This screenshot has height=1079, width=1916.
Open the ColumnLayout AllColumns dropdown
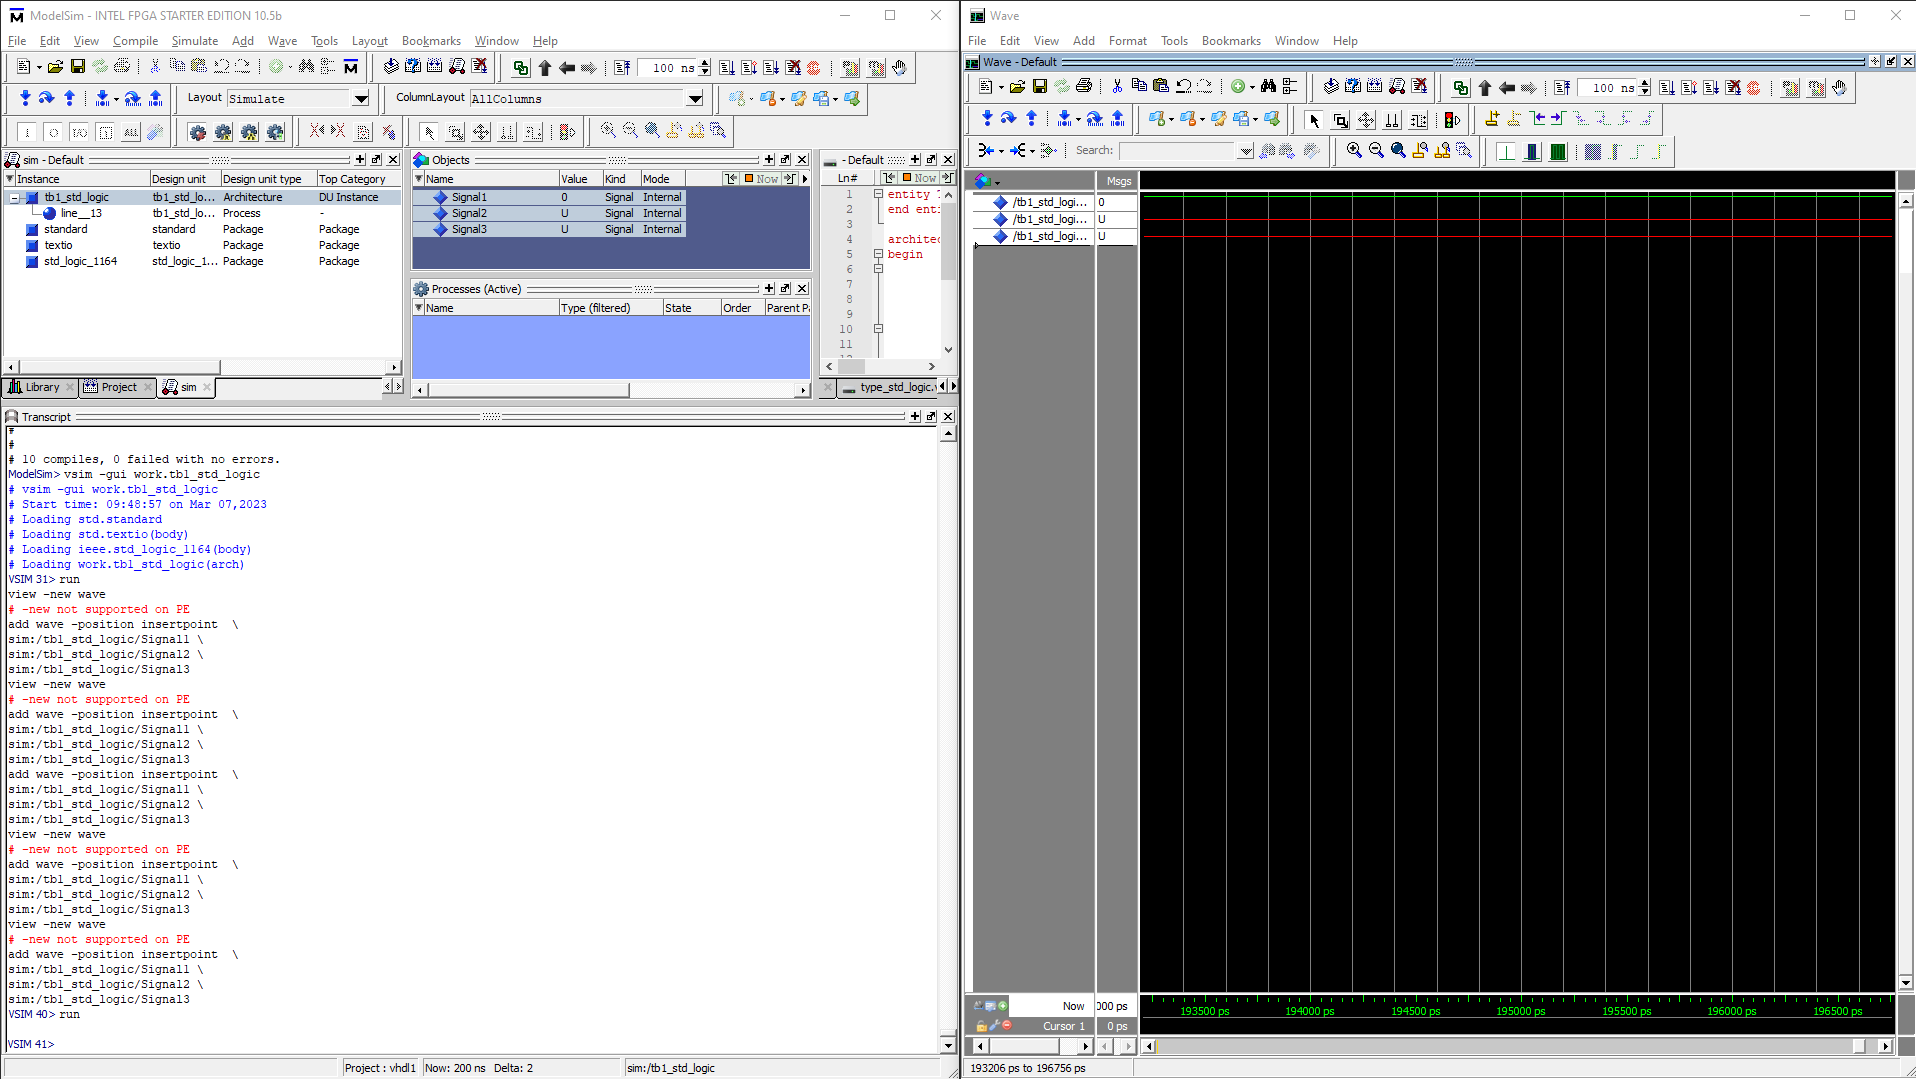[695, 98]
